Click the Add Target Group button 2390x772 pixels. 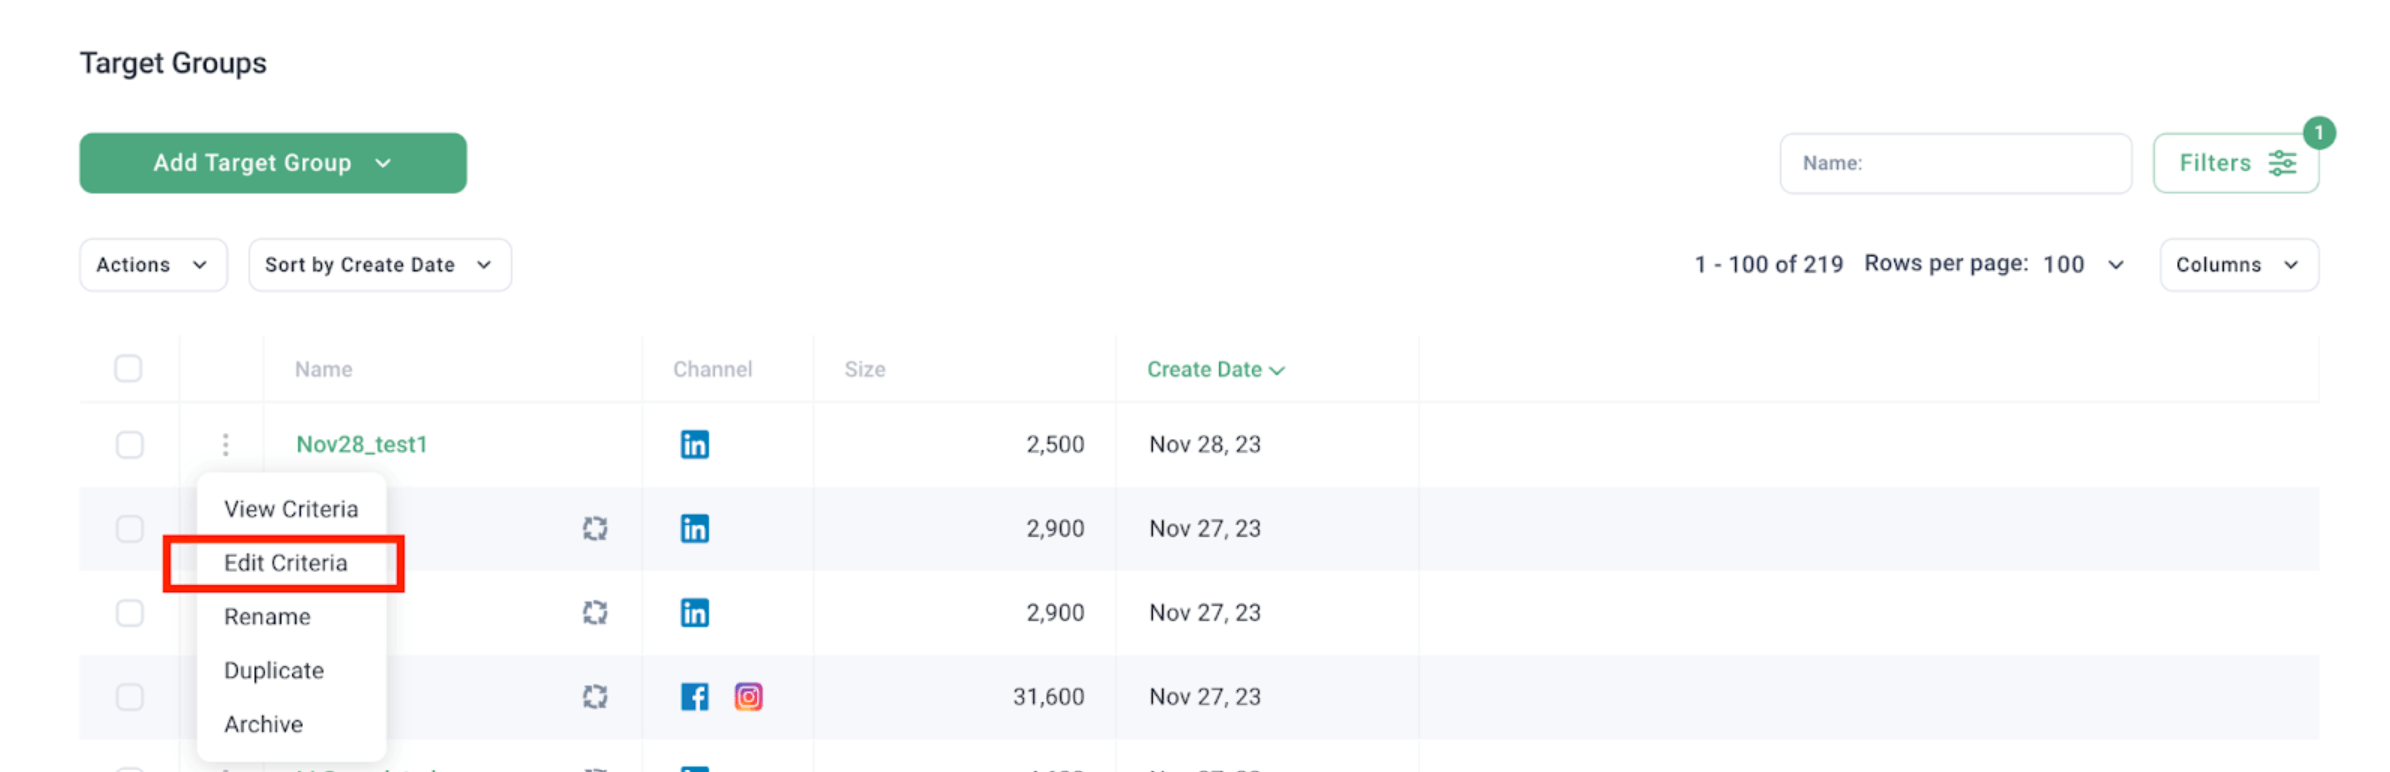point(273,163)
